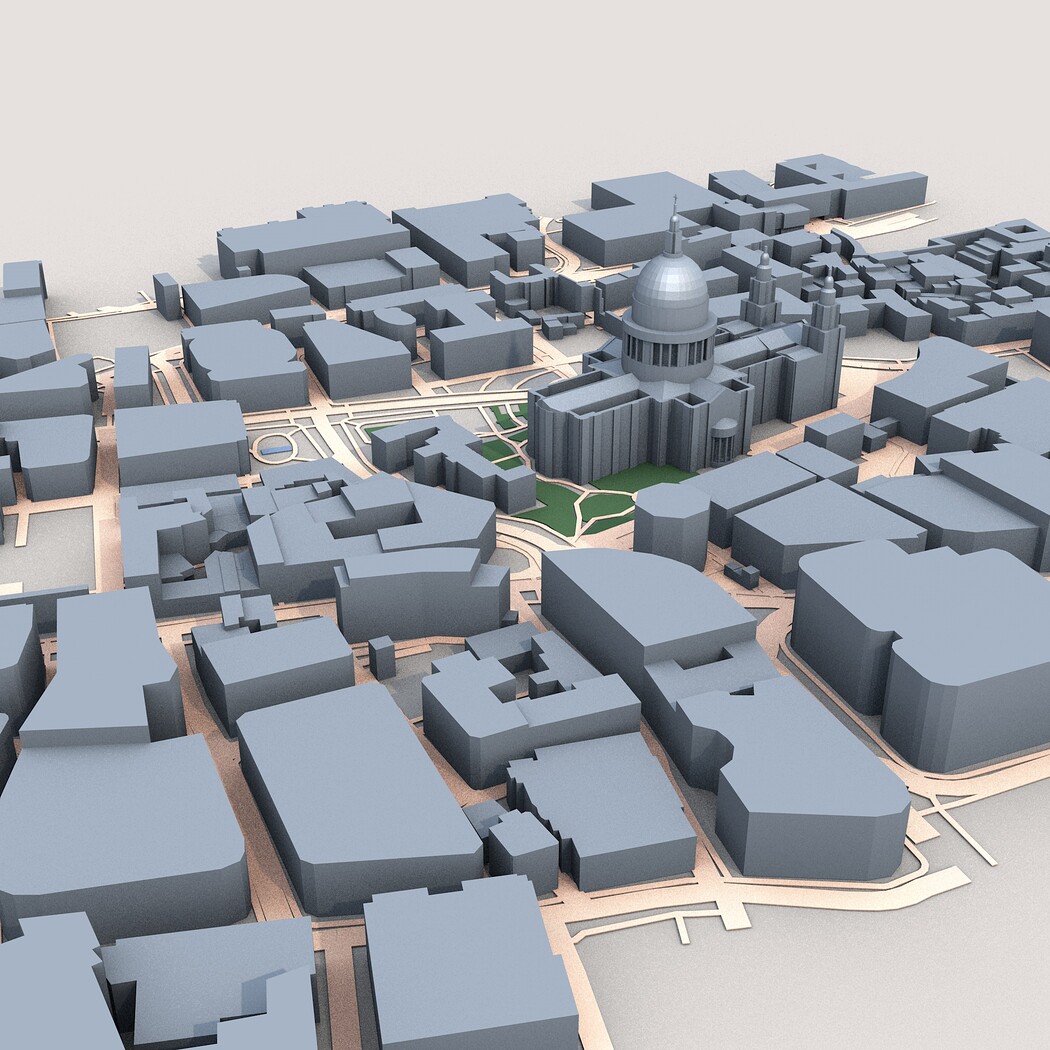Click the round columned porch on the cathedral side

pos(725,441)
